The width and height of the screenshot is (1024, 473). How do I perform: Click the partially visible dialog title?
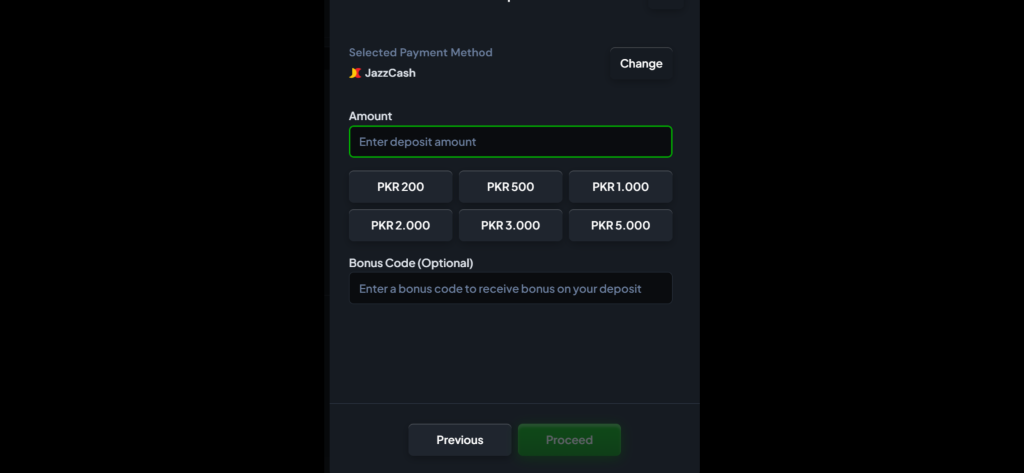pos(510,2)
